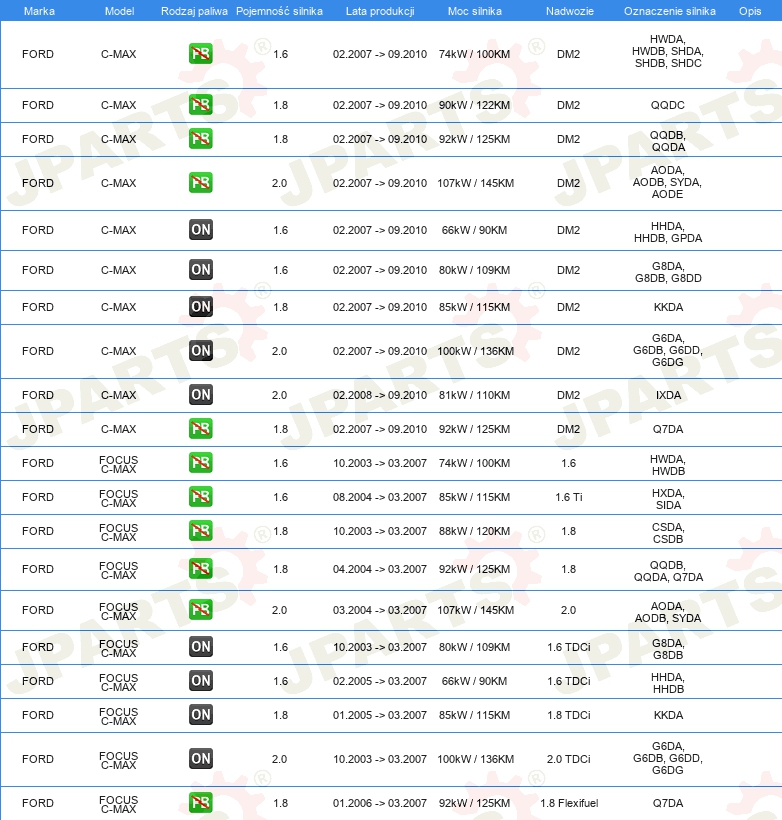Click ON diesel icon for Focus C-MAX 1.8 TDCi
The height and width of the screenshot is (820, 782).
pyautogui.click(x=201, y=715)
